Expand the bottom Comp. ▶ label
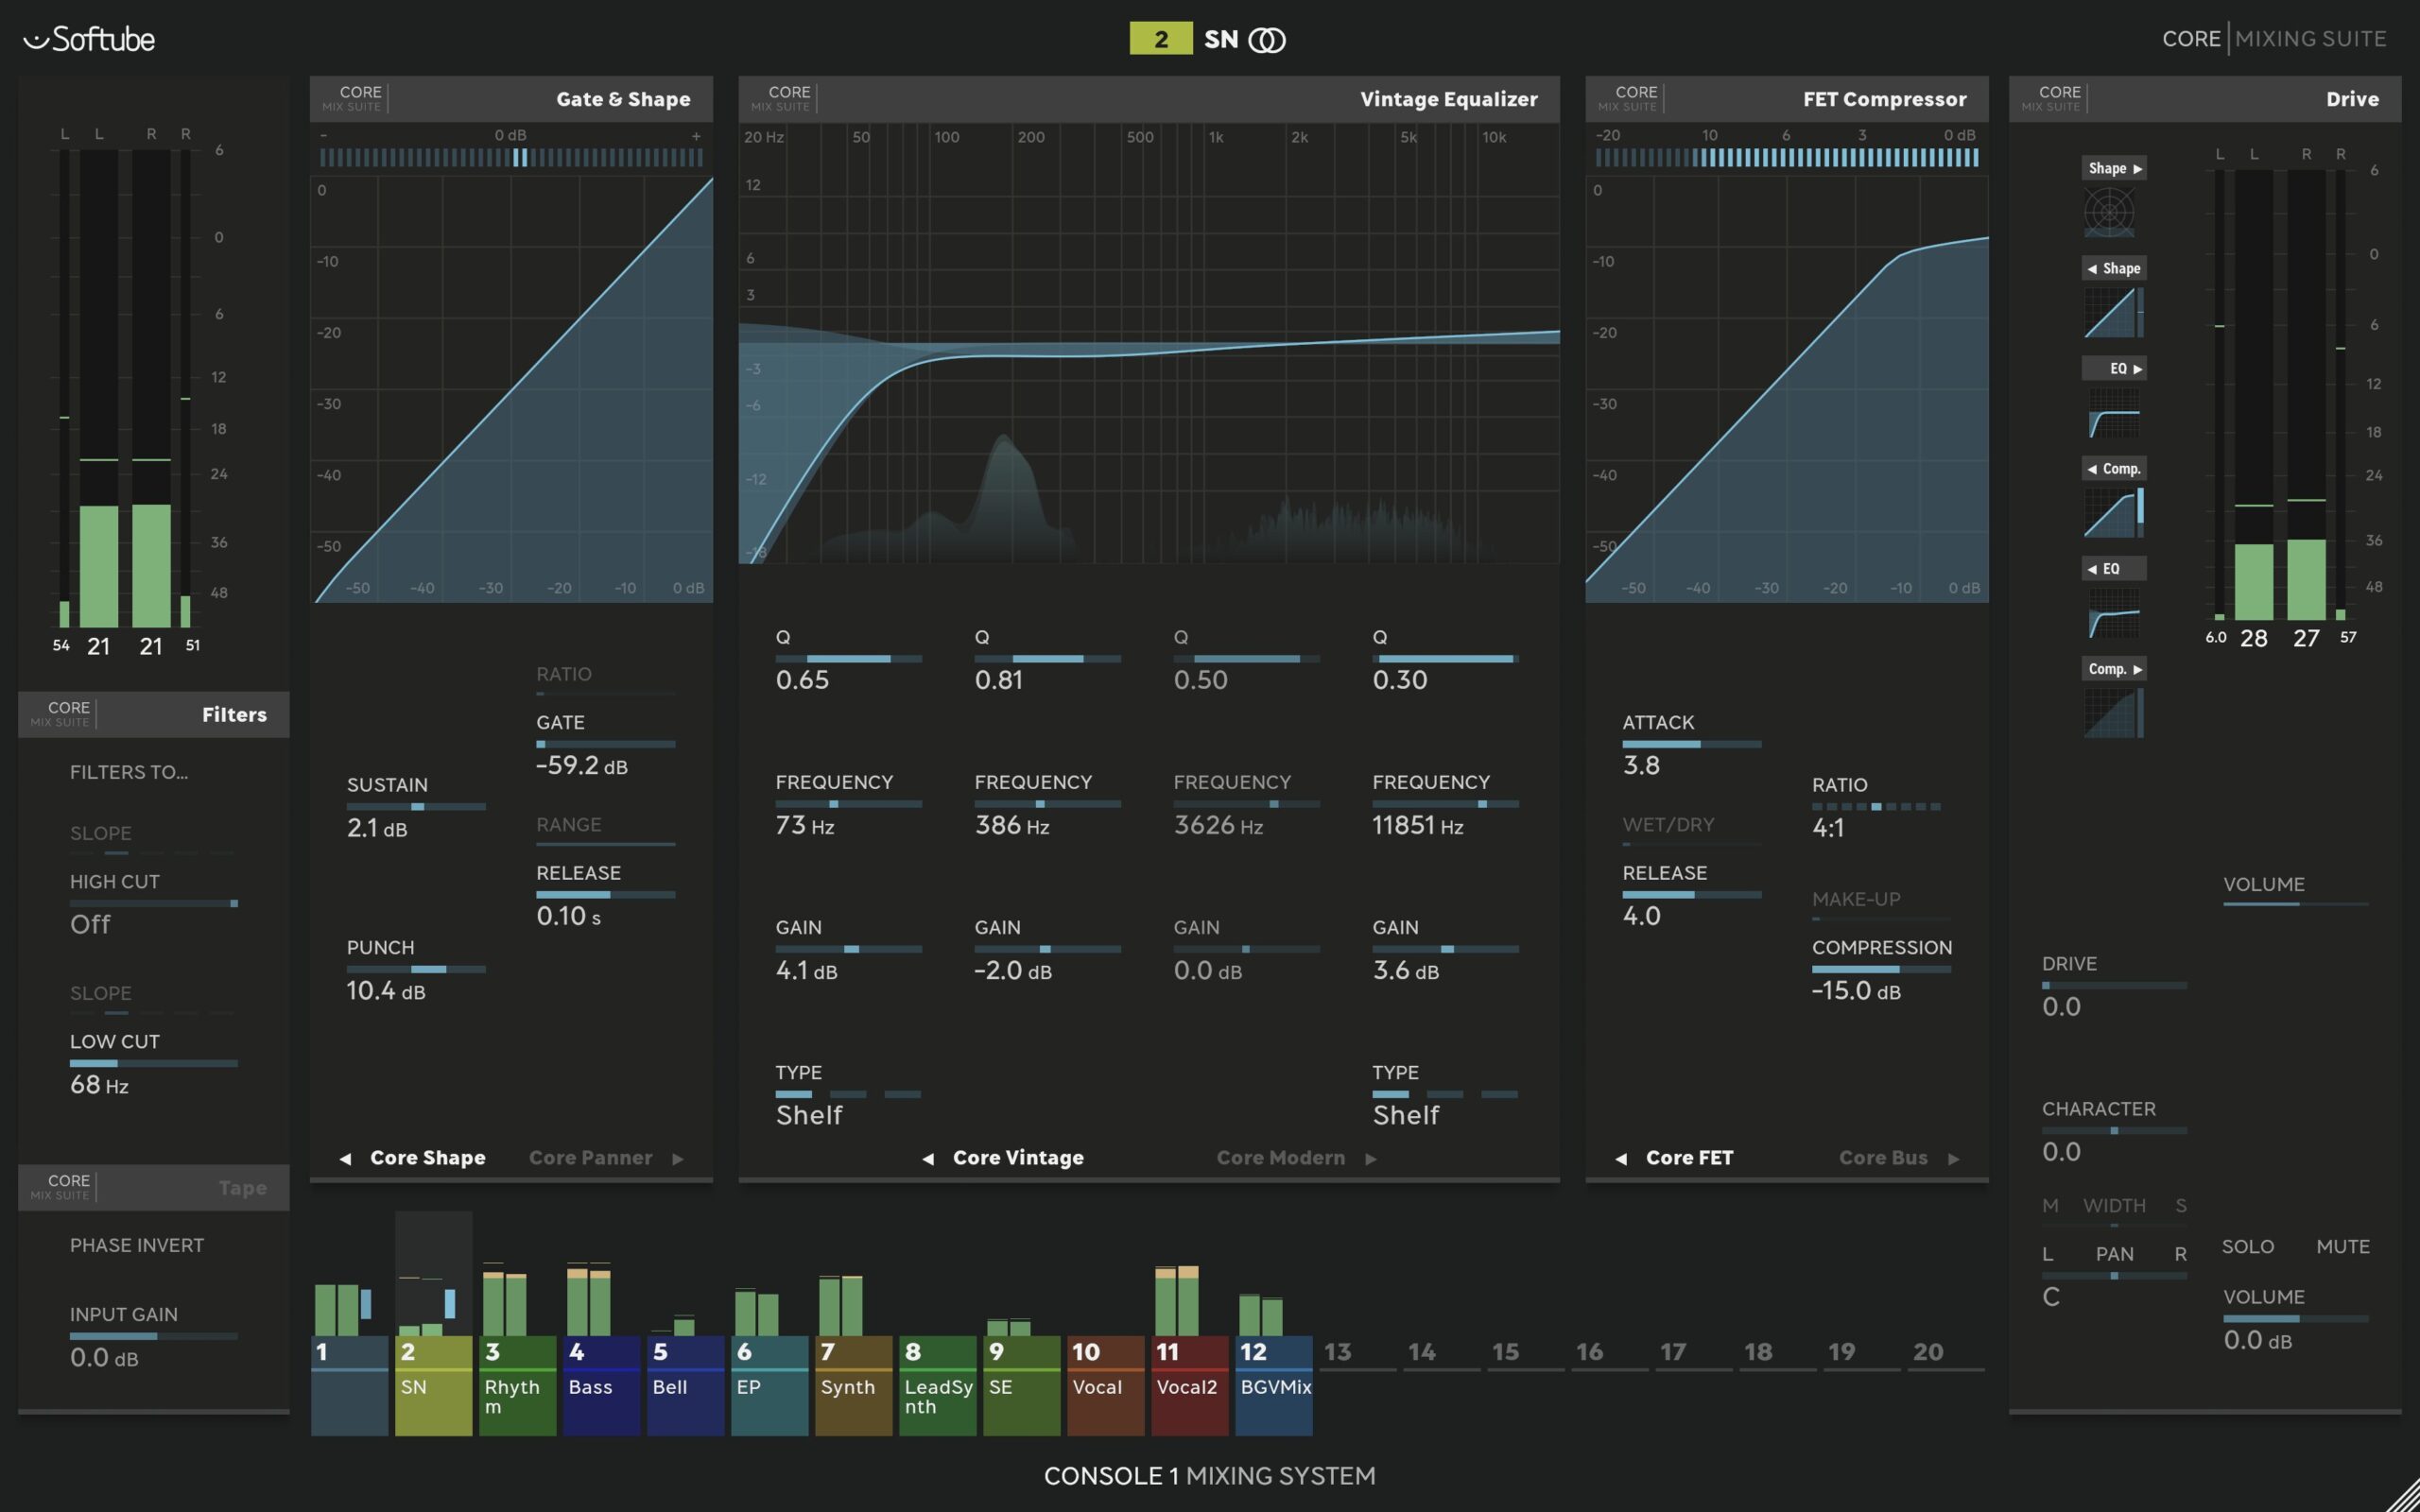The width and height of the screenshot is (2420, 1512). 2115,668
